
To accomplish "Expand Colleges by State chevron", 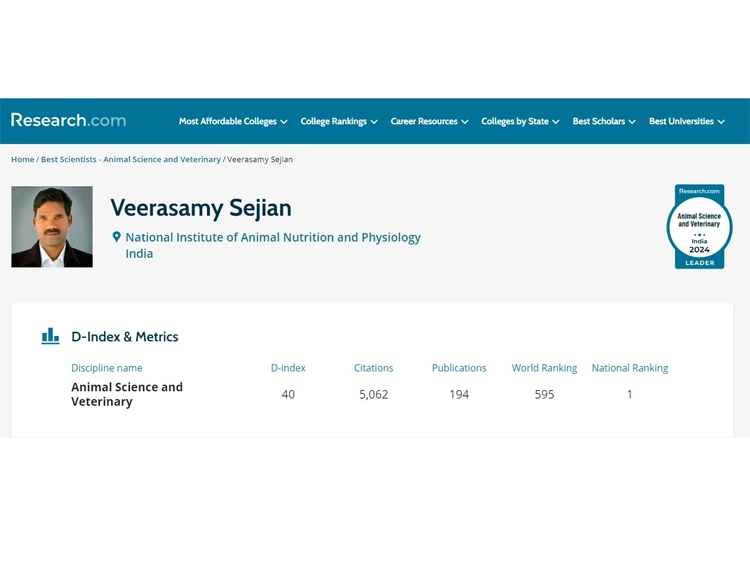I will coord(556,122).
